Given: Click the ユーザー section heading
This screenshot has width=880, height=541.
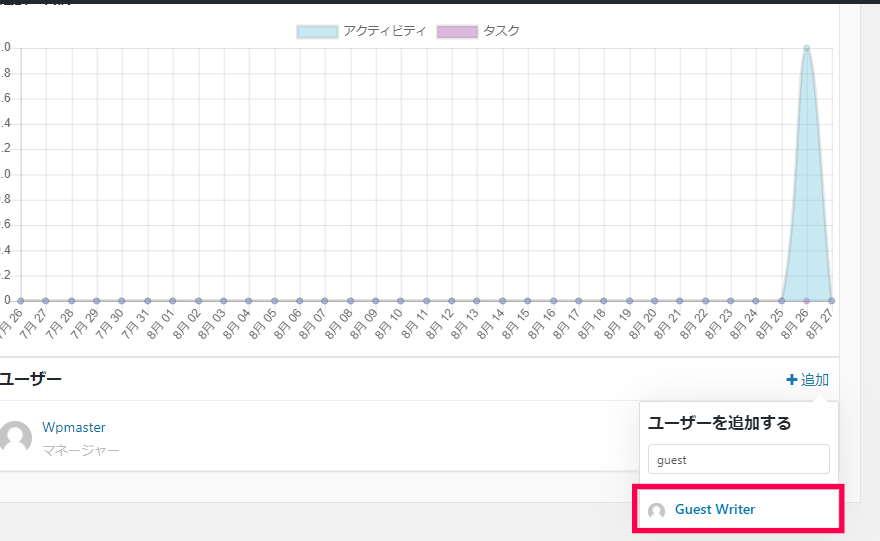Looking at the screenshot, I should [30, 379].
